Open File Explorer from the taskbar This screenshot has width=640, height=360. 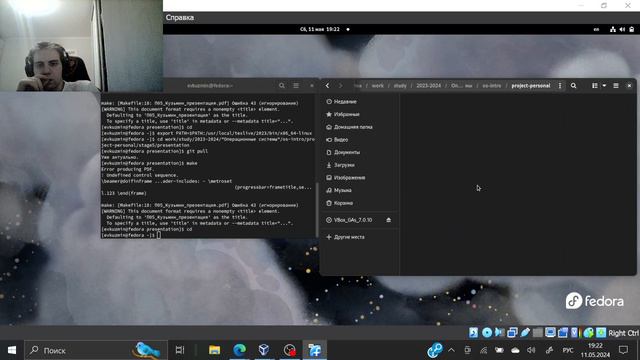[214, 350]
